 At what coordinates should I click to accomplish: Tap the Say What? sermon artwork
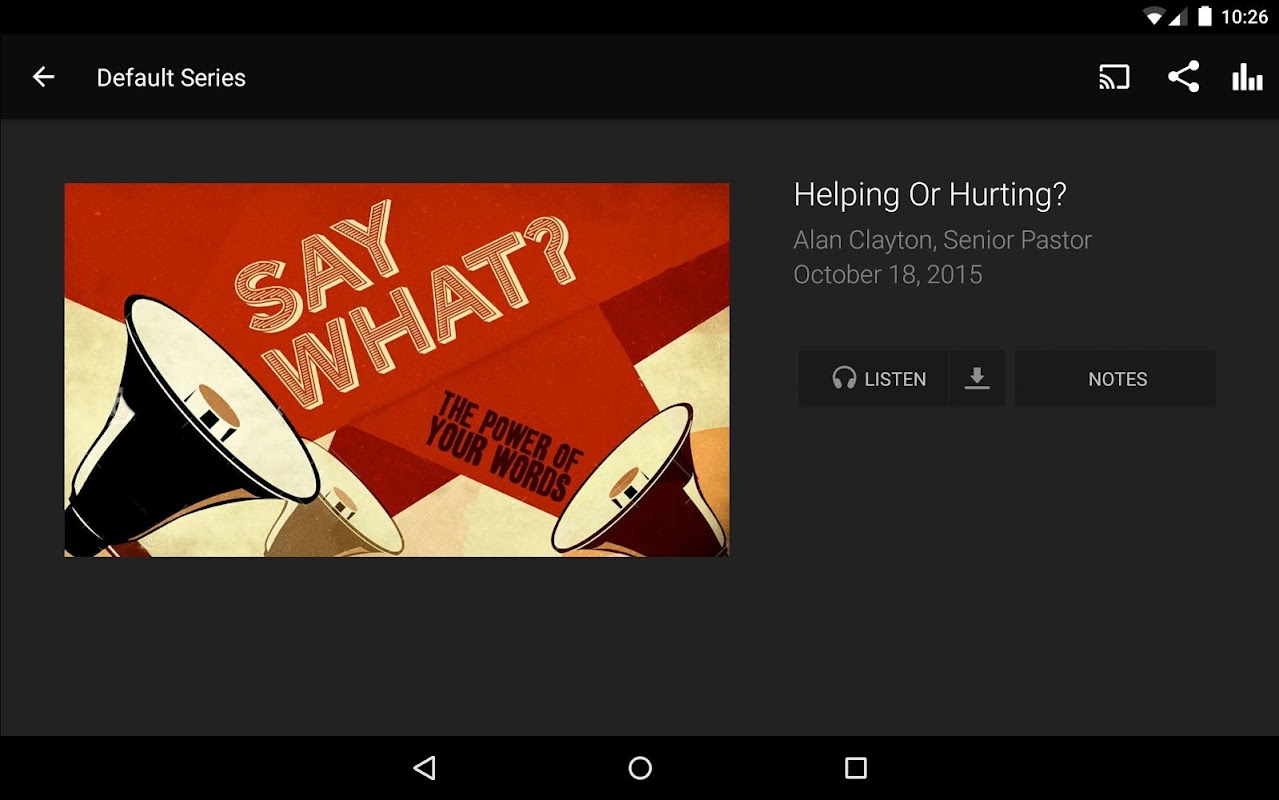coord(397,370)
